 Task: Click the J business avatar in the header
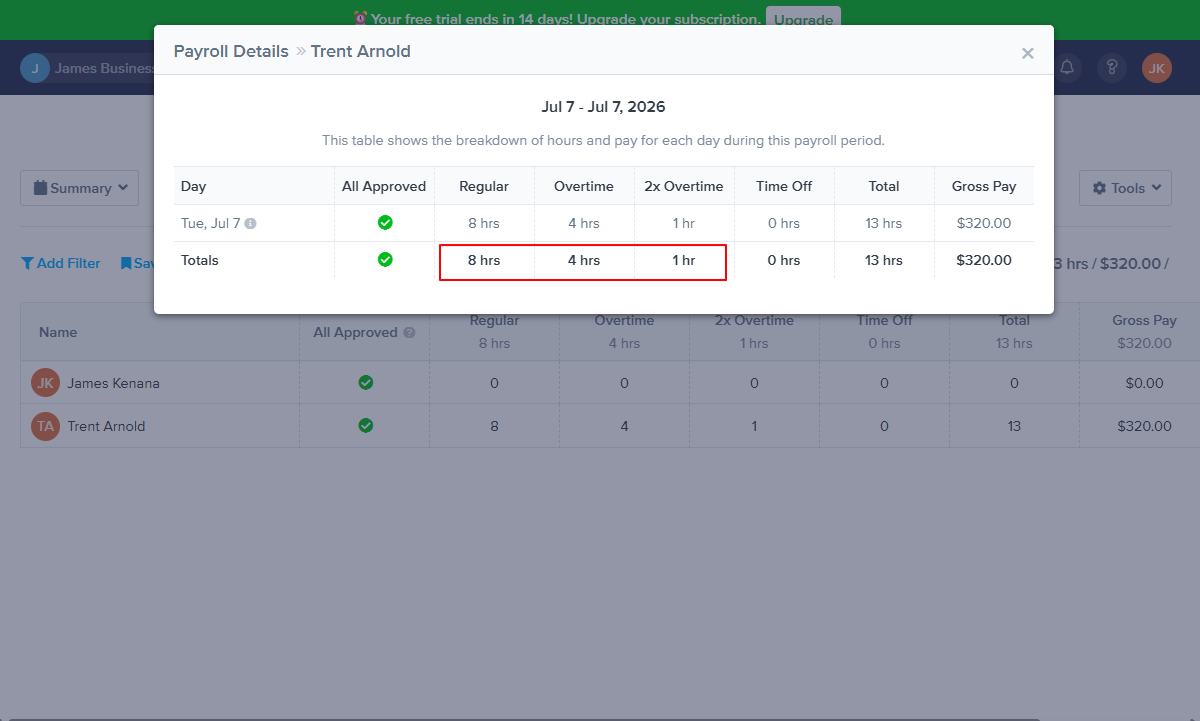[35, 68]
